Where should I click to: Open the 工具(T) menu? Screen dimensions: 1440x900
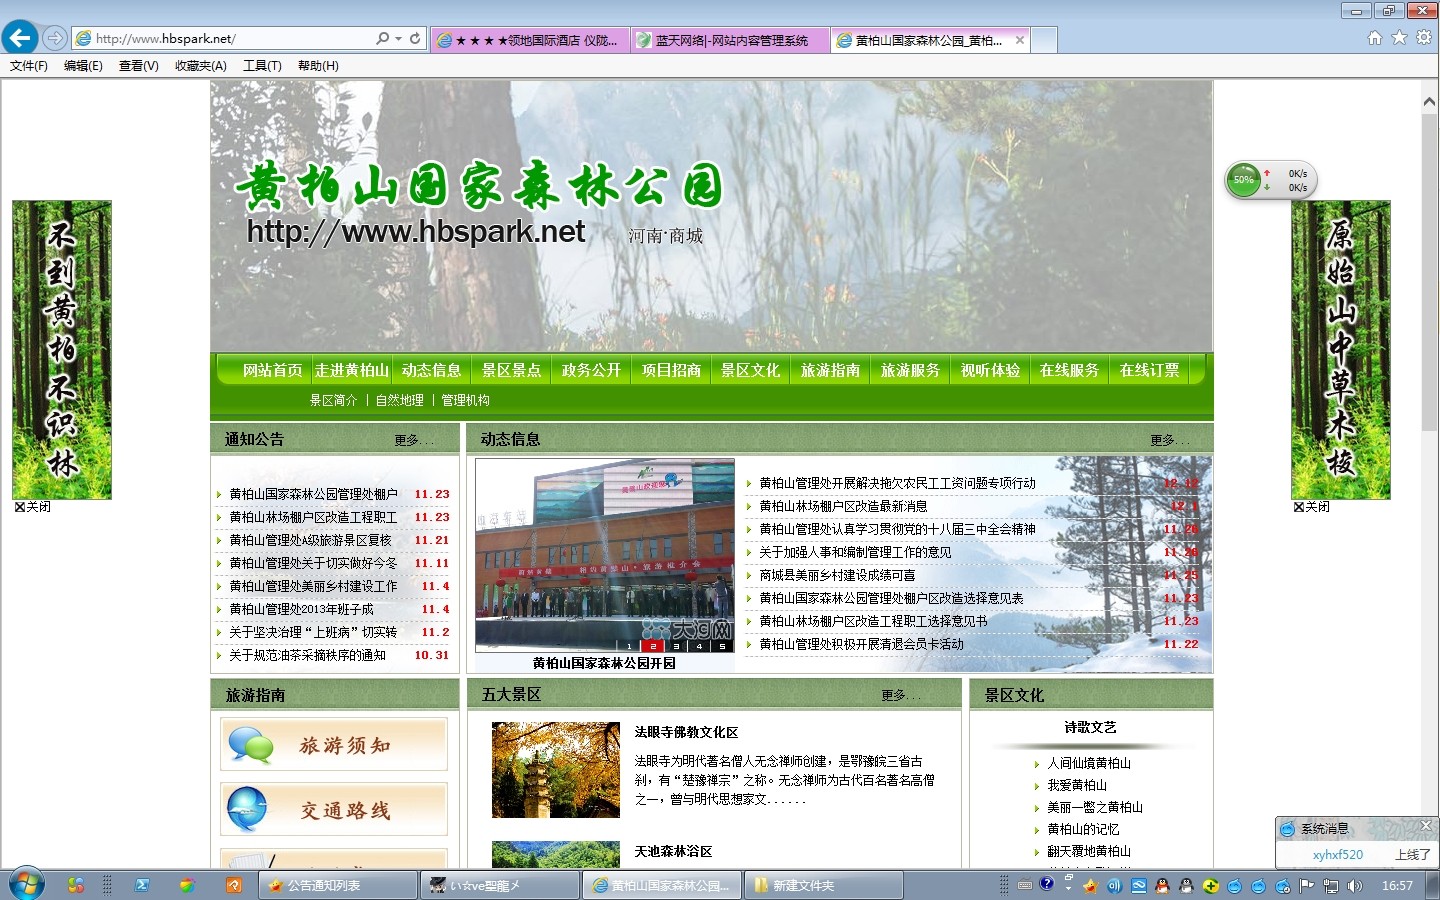262,66
